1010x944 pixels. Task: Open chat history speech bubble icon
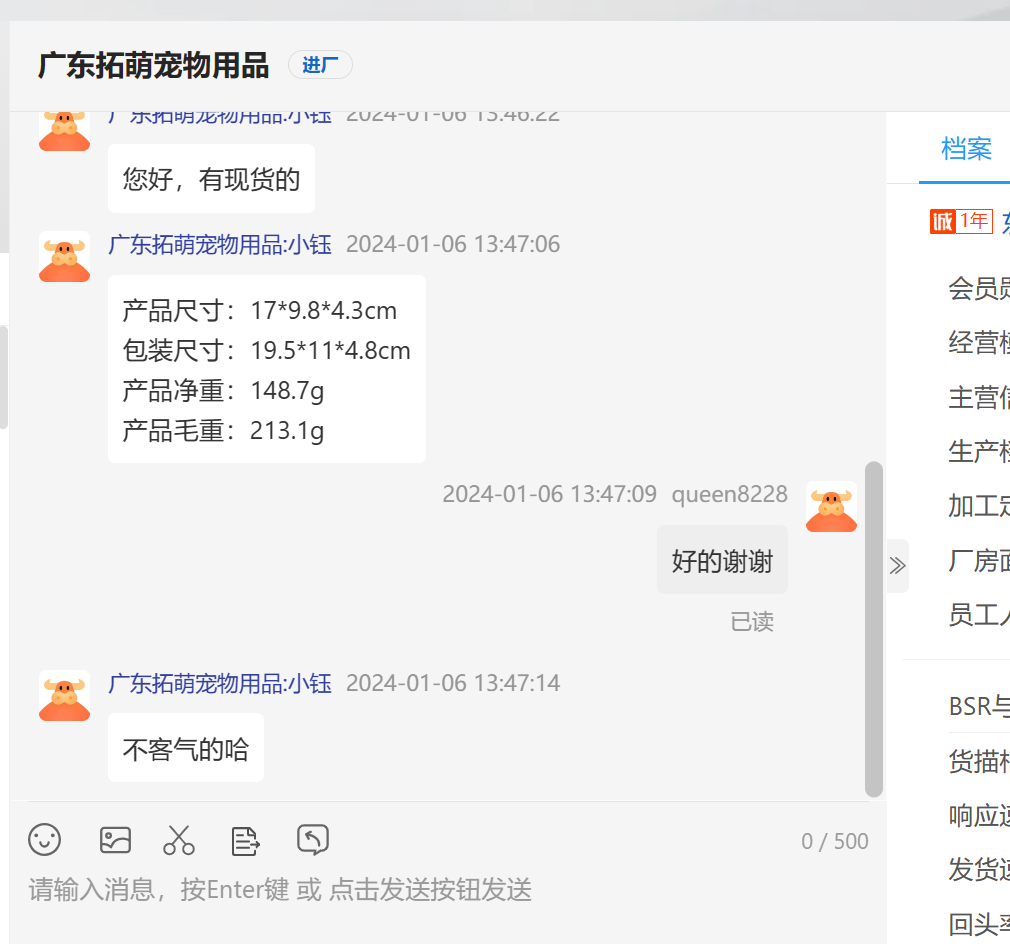(313, 840)
